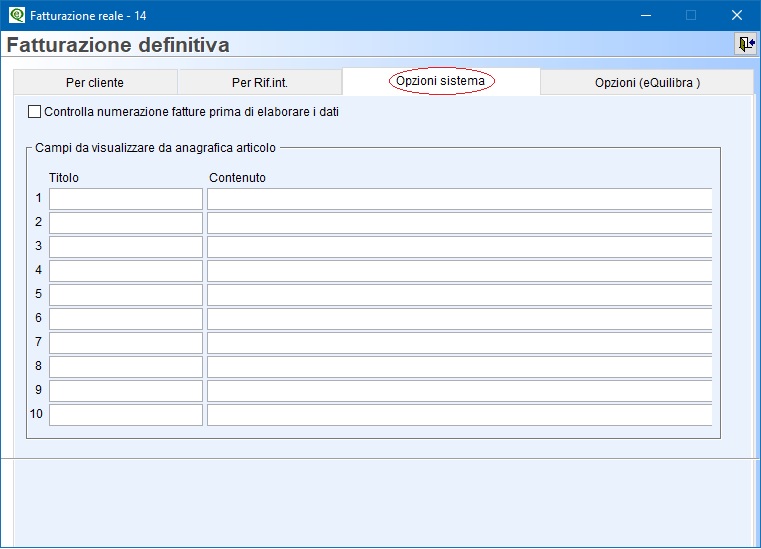Image resolution: width=761 pixels, height=549 pixels.
Task: Open the application icon menu in title bar
Action: [16, 15]
